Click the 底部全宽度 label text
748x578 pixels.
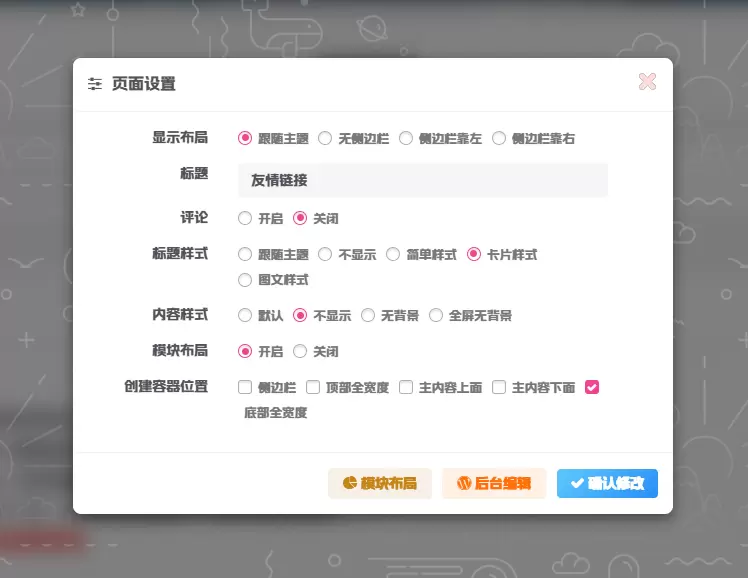pos(275,413)
